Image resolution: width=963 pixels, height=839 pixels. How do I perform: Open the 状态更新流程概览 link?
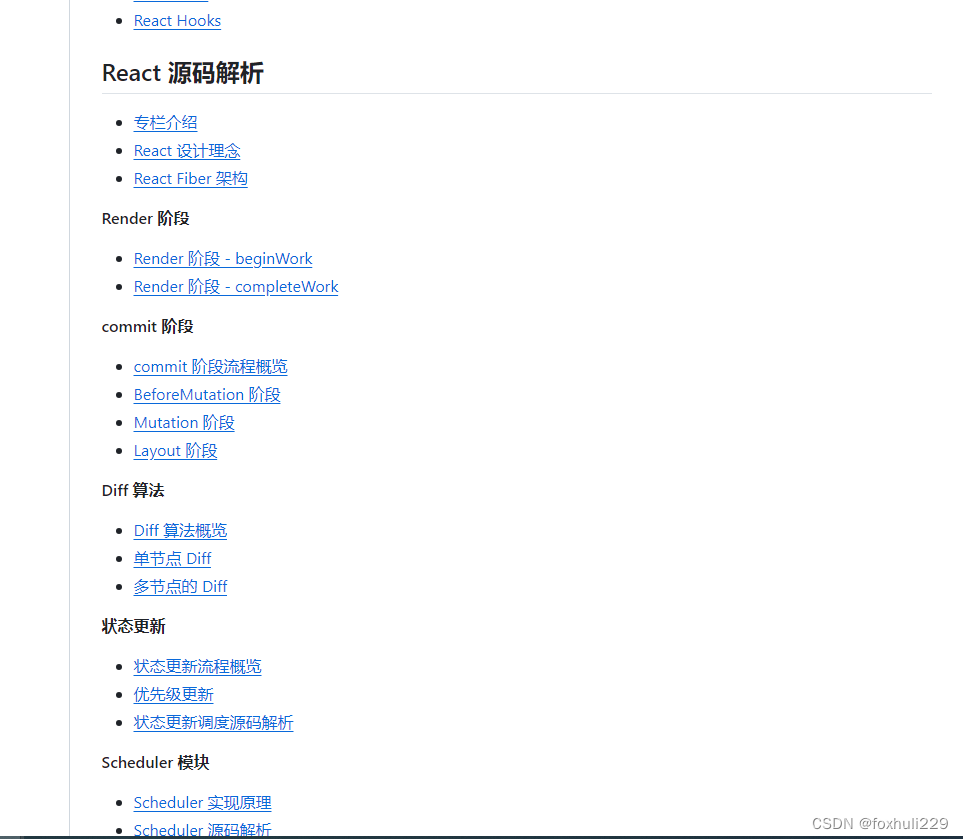coord(197,666)
